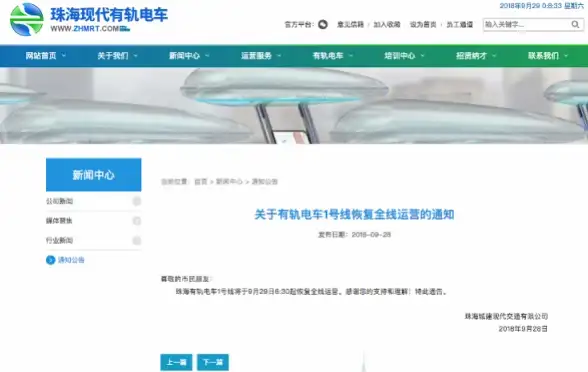Expand the 新闻中心 nav dropdown arrow
588x372 pixels.
207,56
